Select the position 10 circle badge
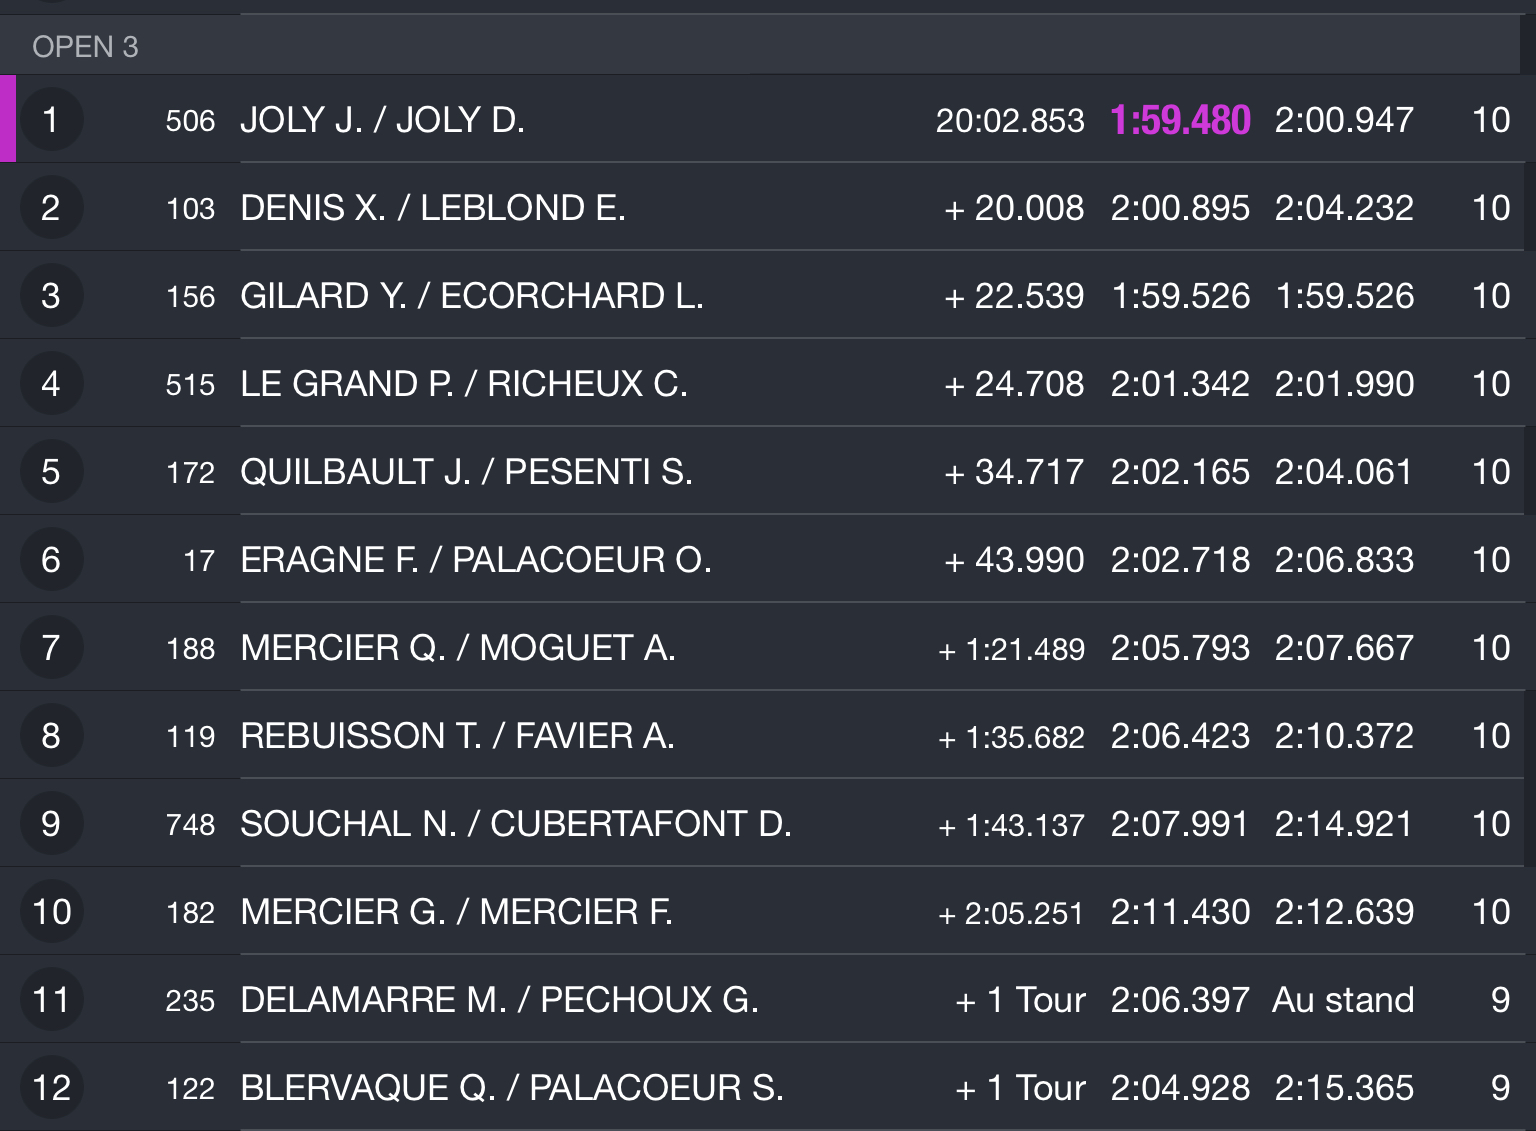 coord(51,912)
